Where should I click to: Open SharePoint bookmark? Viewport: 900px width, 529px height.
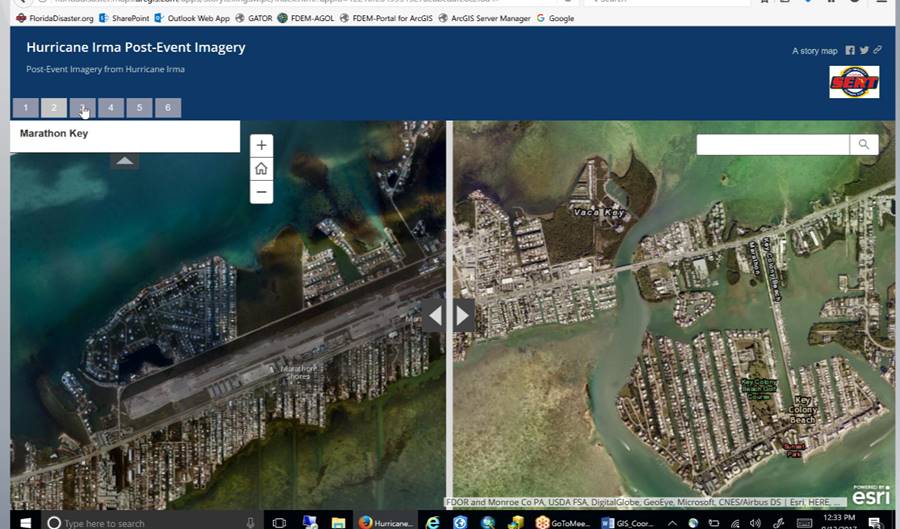124,18
